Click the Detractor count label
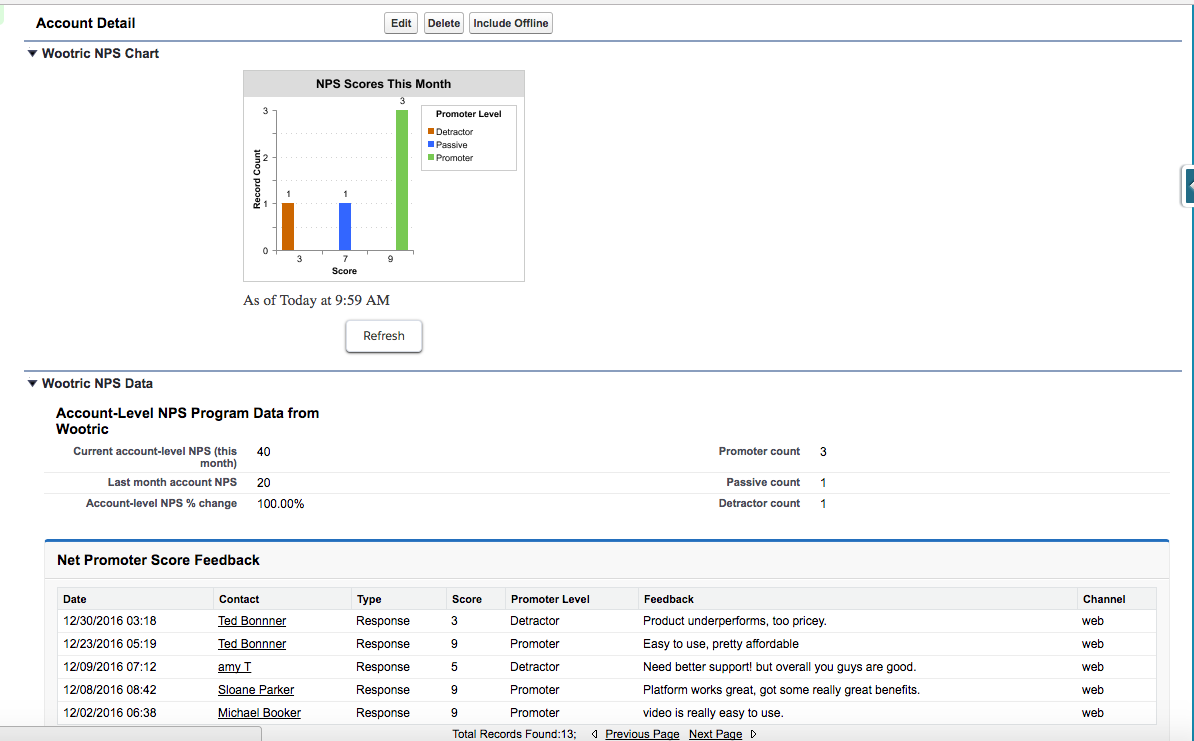The height and width of the screenshot is (741, 1194). coord(759,503)
